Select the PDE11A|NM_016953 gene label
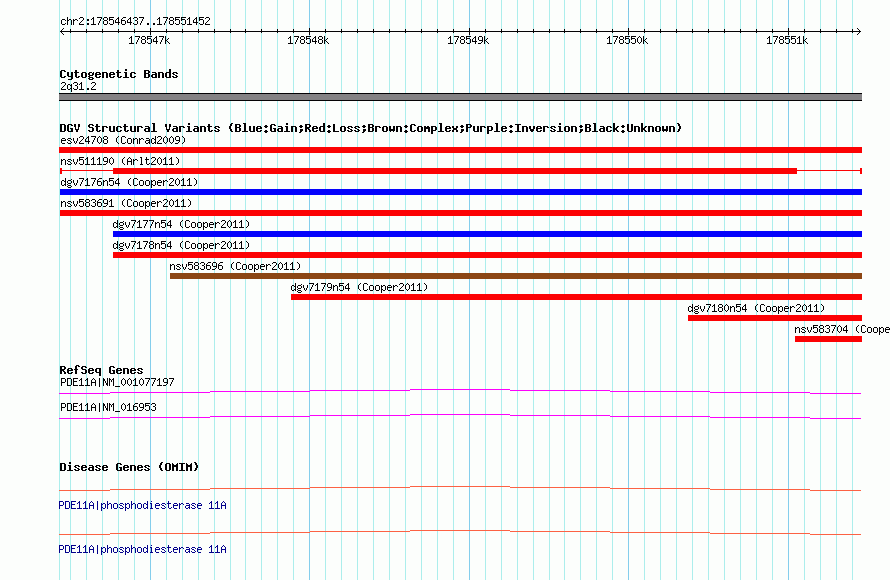Screen dimensions: 890x580 (108, 407)
